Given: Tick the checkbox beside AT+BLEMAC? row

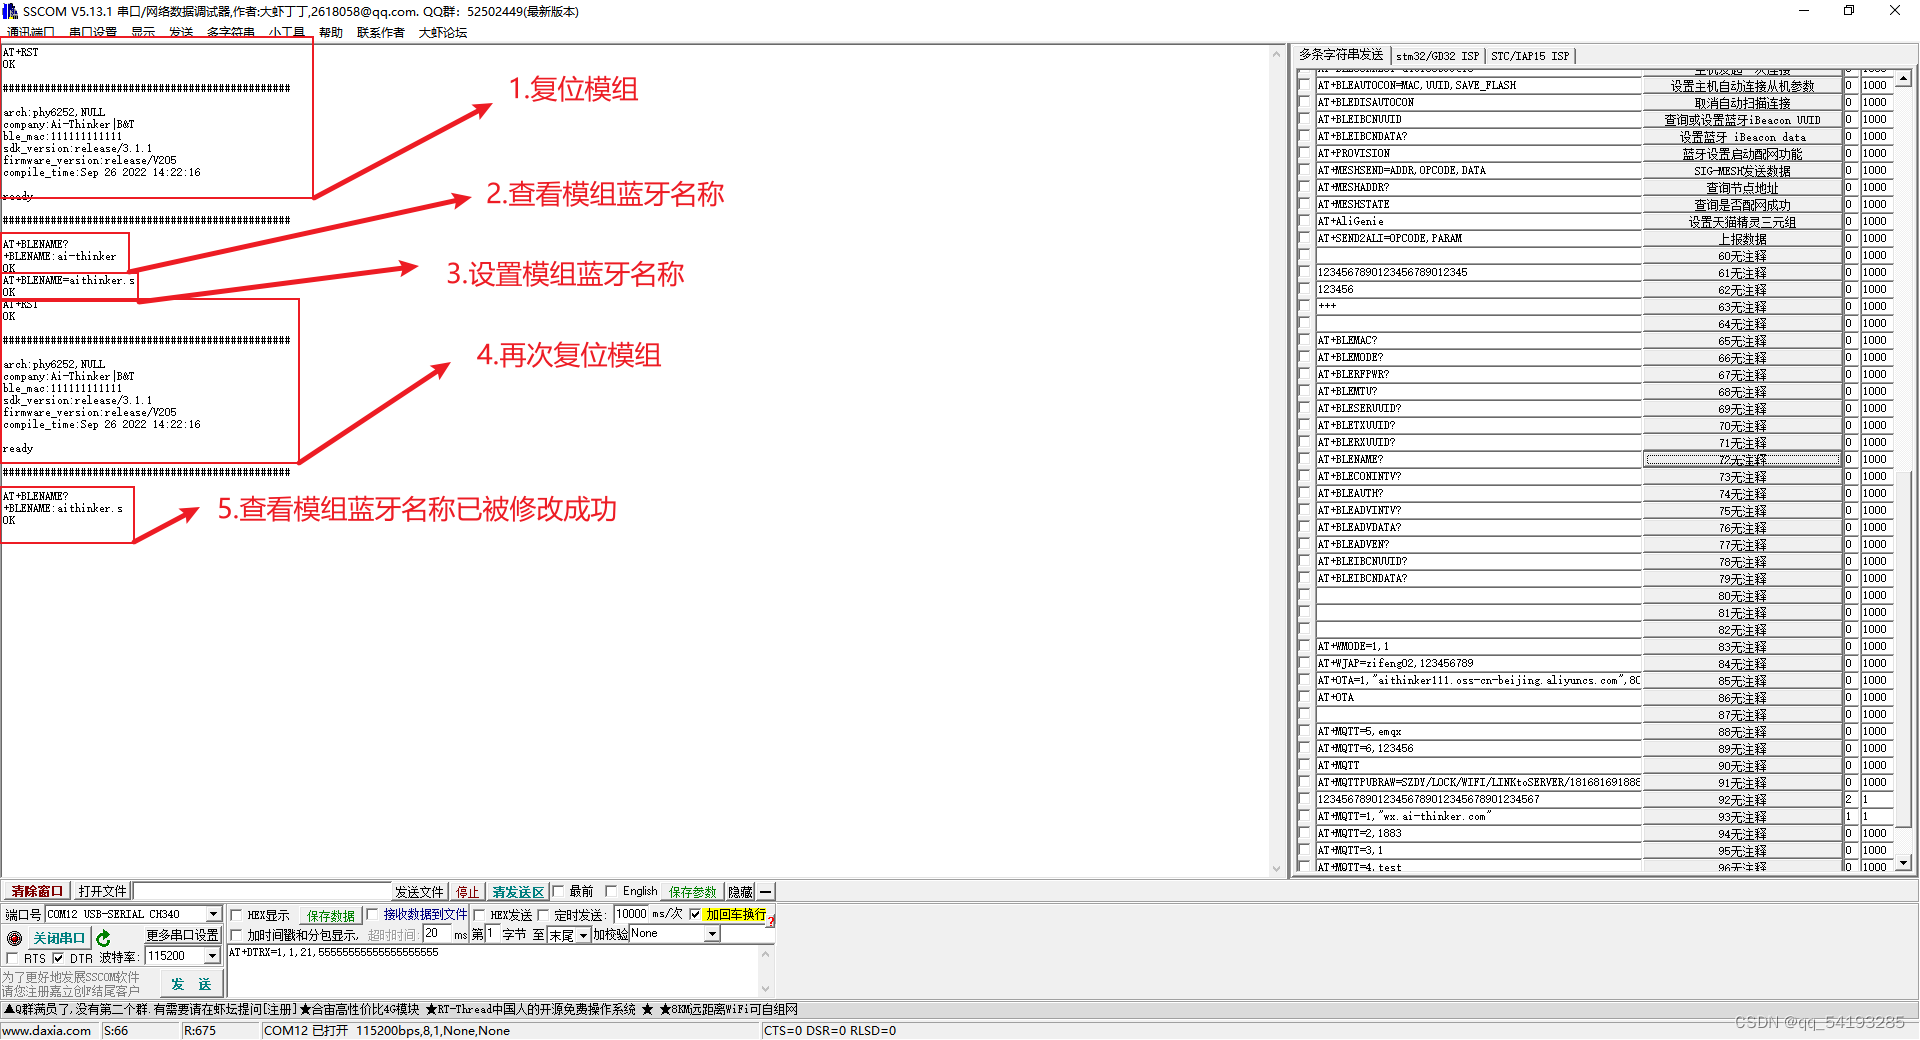Looking at the screenshot, I should [1304, 341].
